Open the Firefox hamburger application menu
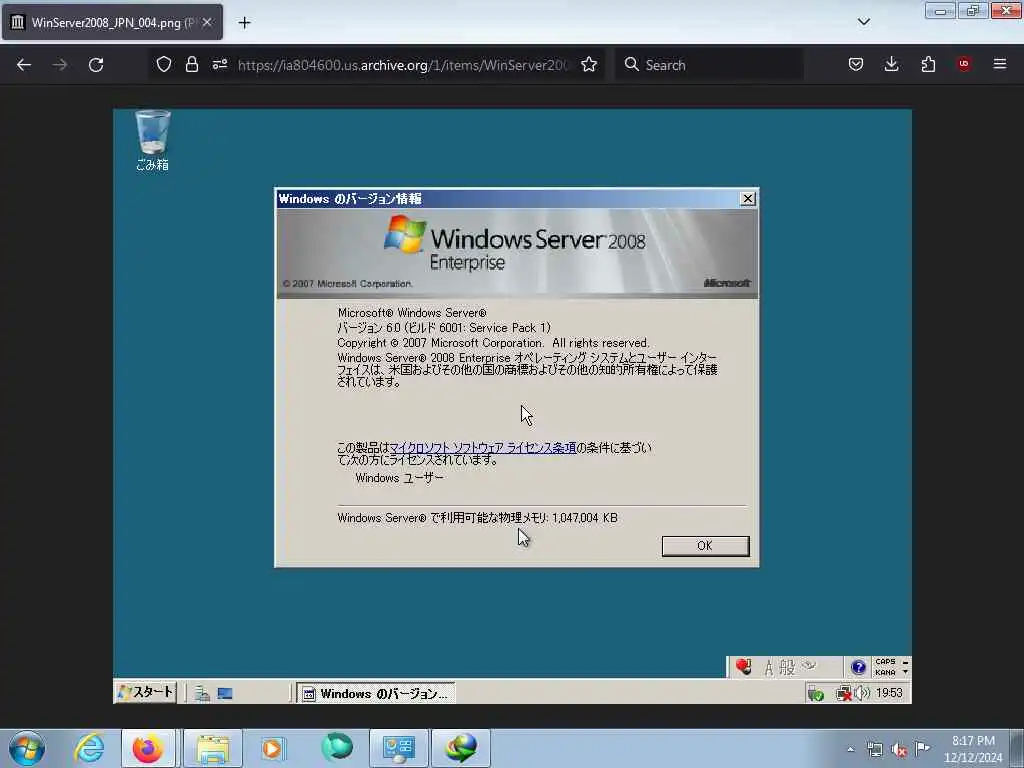 pos(1000,64)
